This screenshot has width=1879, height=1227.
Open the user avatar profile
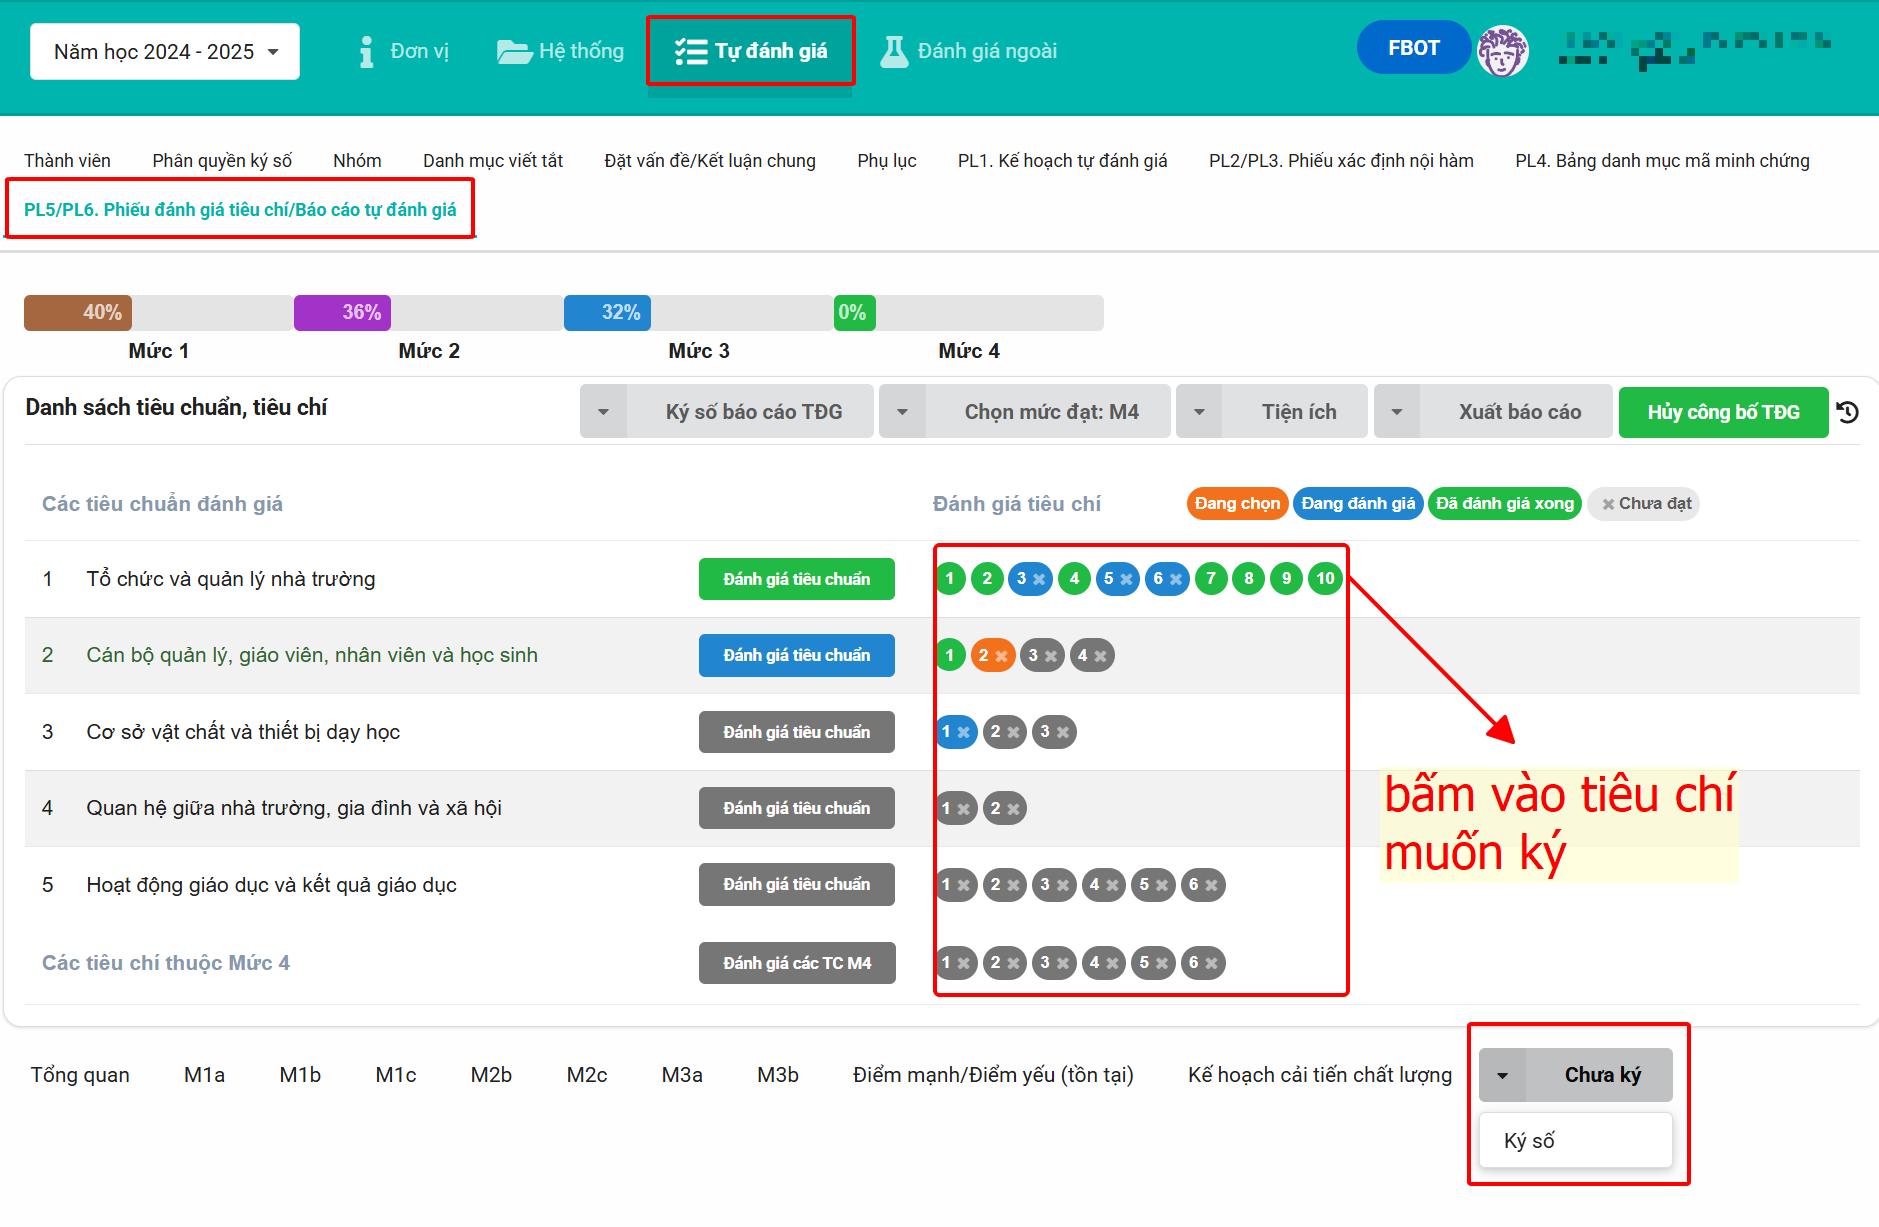1502,50
